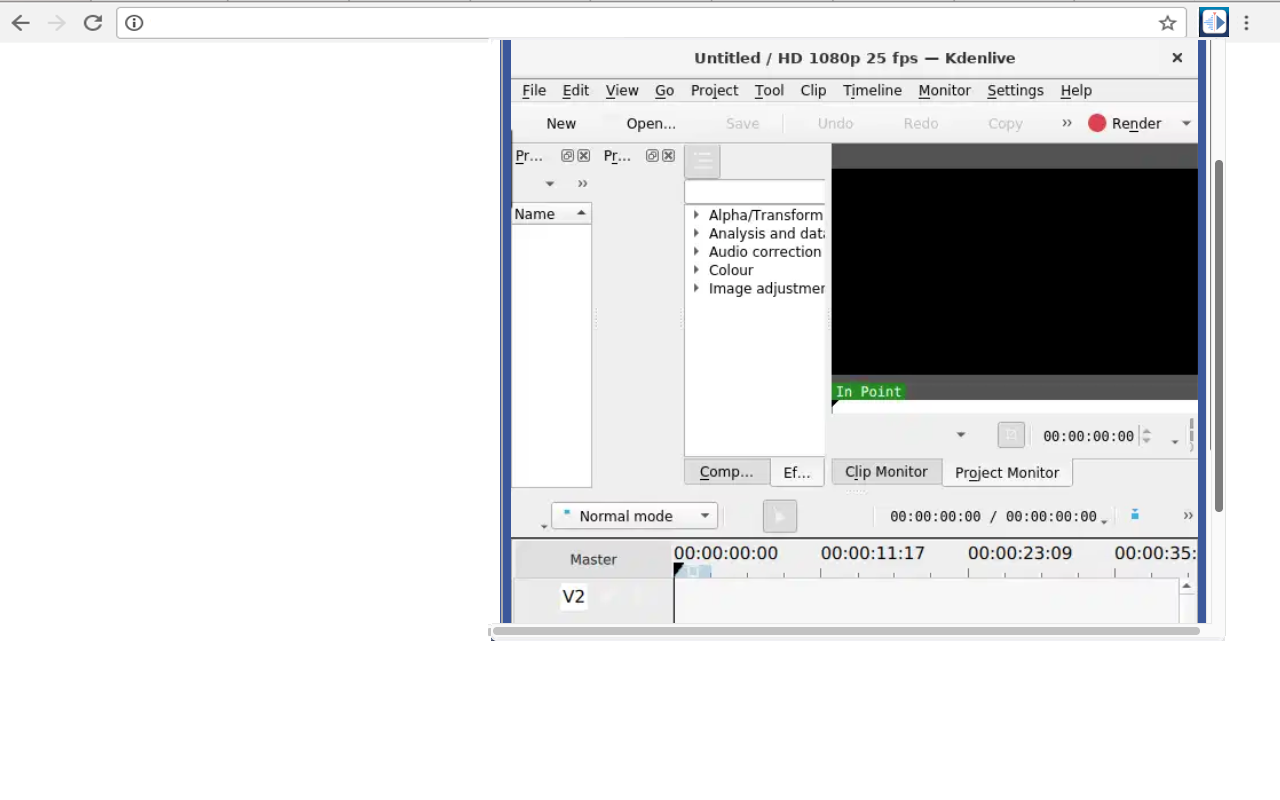Screen dimensions: 1280x800
Task: Click the V2 track label
Action: (x=573, y=597)
